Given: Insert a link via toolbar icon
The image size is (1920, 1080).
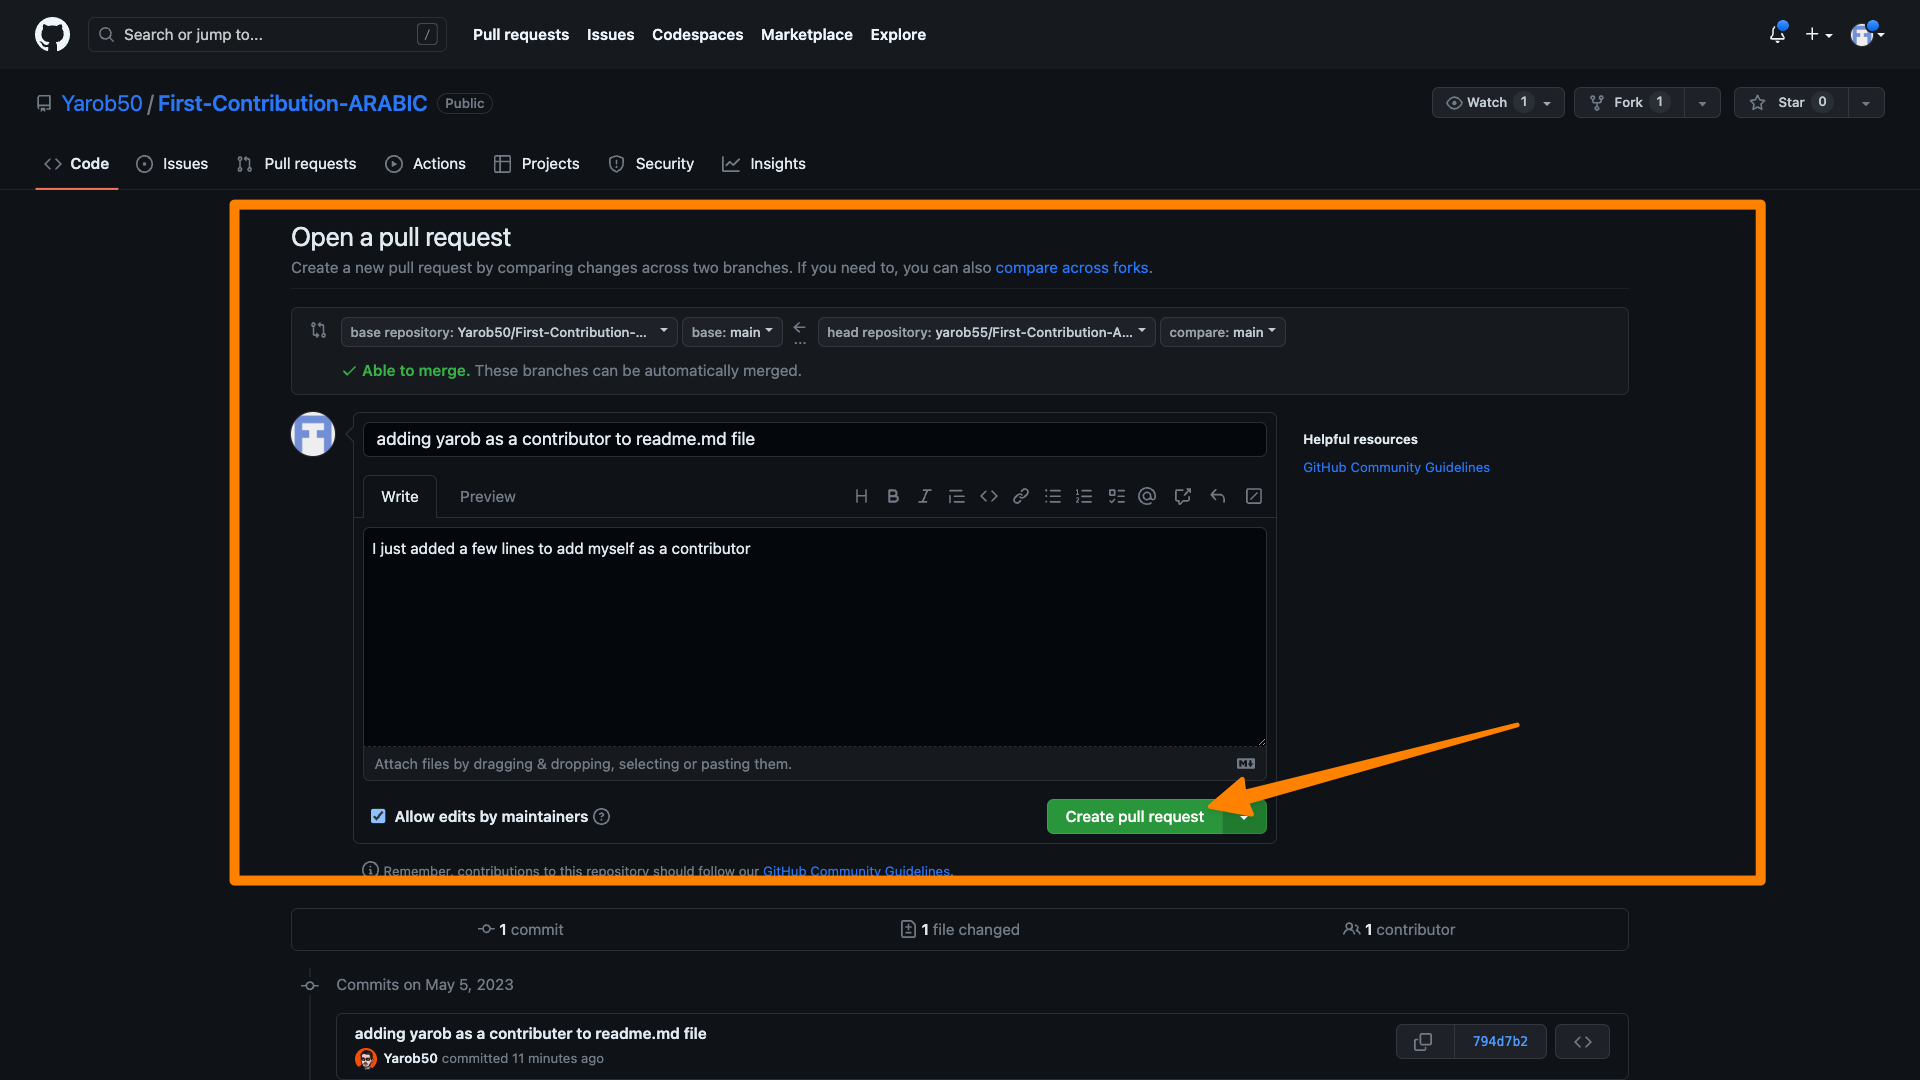Looking at the screenshot, I should pyautogui.click(x=1020, y=496).
